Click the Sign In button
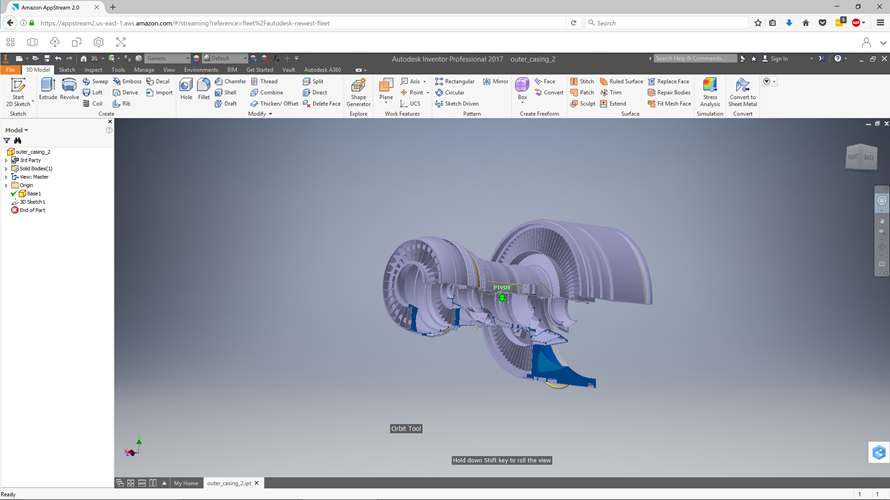Image resolution: width=890 pixels, height=500 pixels. coord(778,59)
